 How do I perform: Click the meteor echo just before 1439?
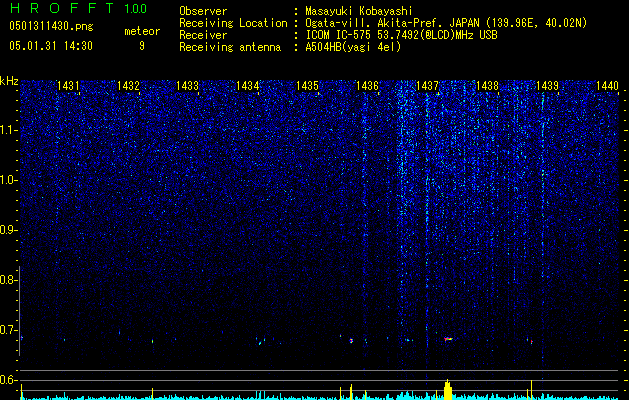point(532,341)
